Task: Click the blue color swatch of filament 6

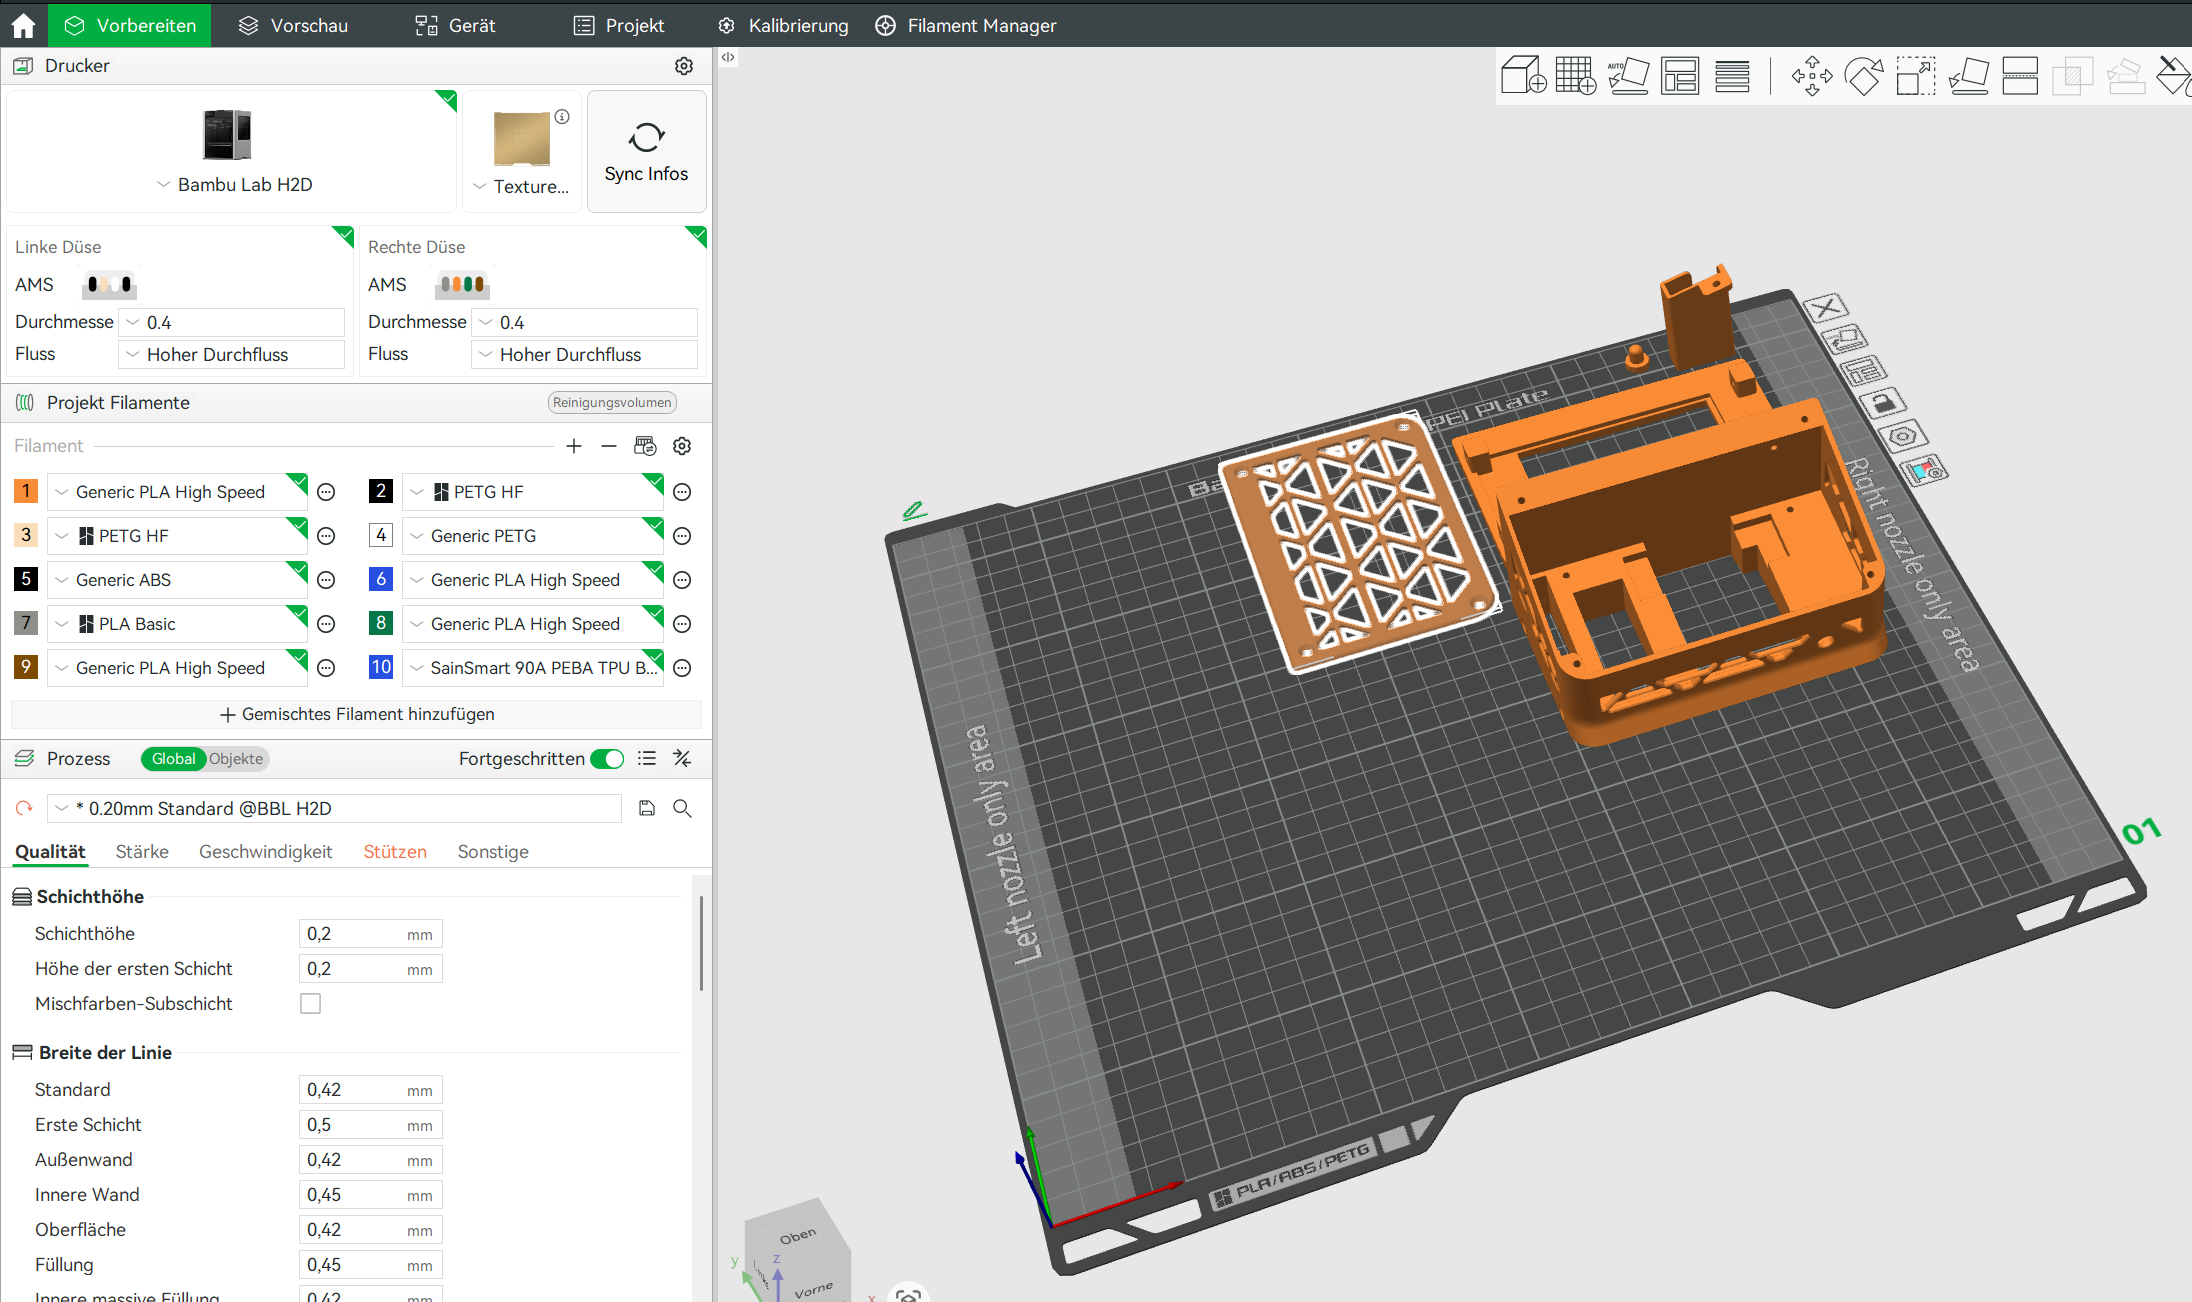Action: [x=381, y=579]
